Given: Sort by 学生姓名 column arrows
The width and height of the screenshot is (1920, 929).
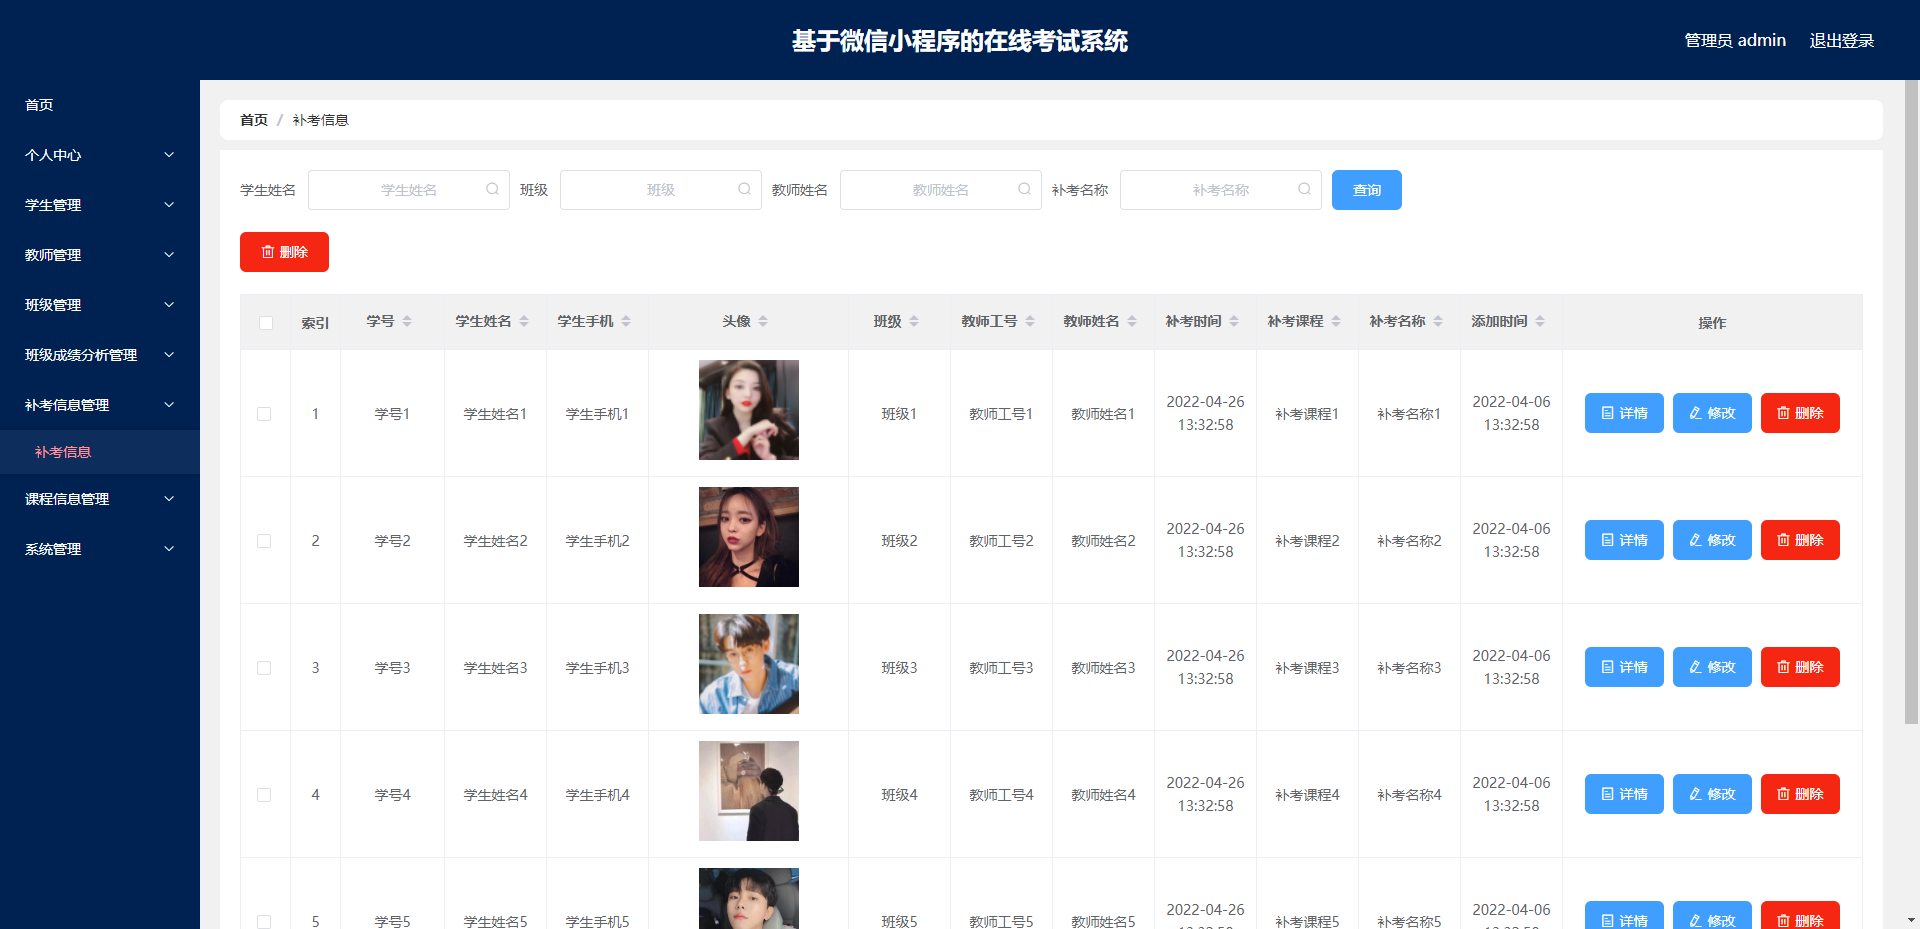Looking at the screenshot, I should point(524,321).
